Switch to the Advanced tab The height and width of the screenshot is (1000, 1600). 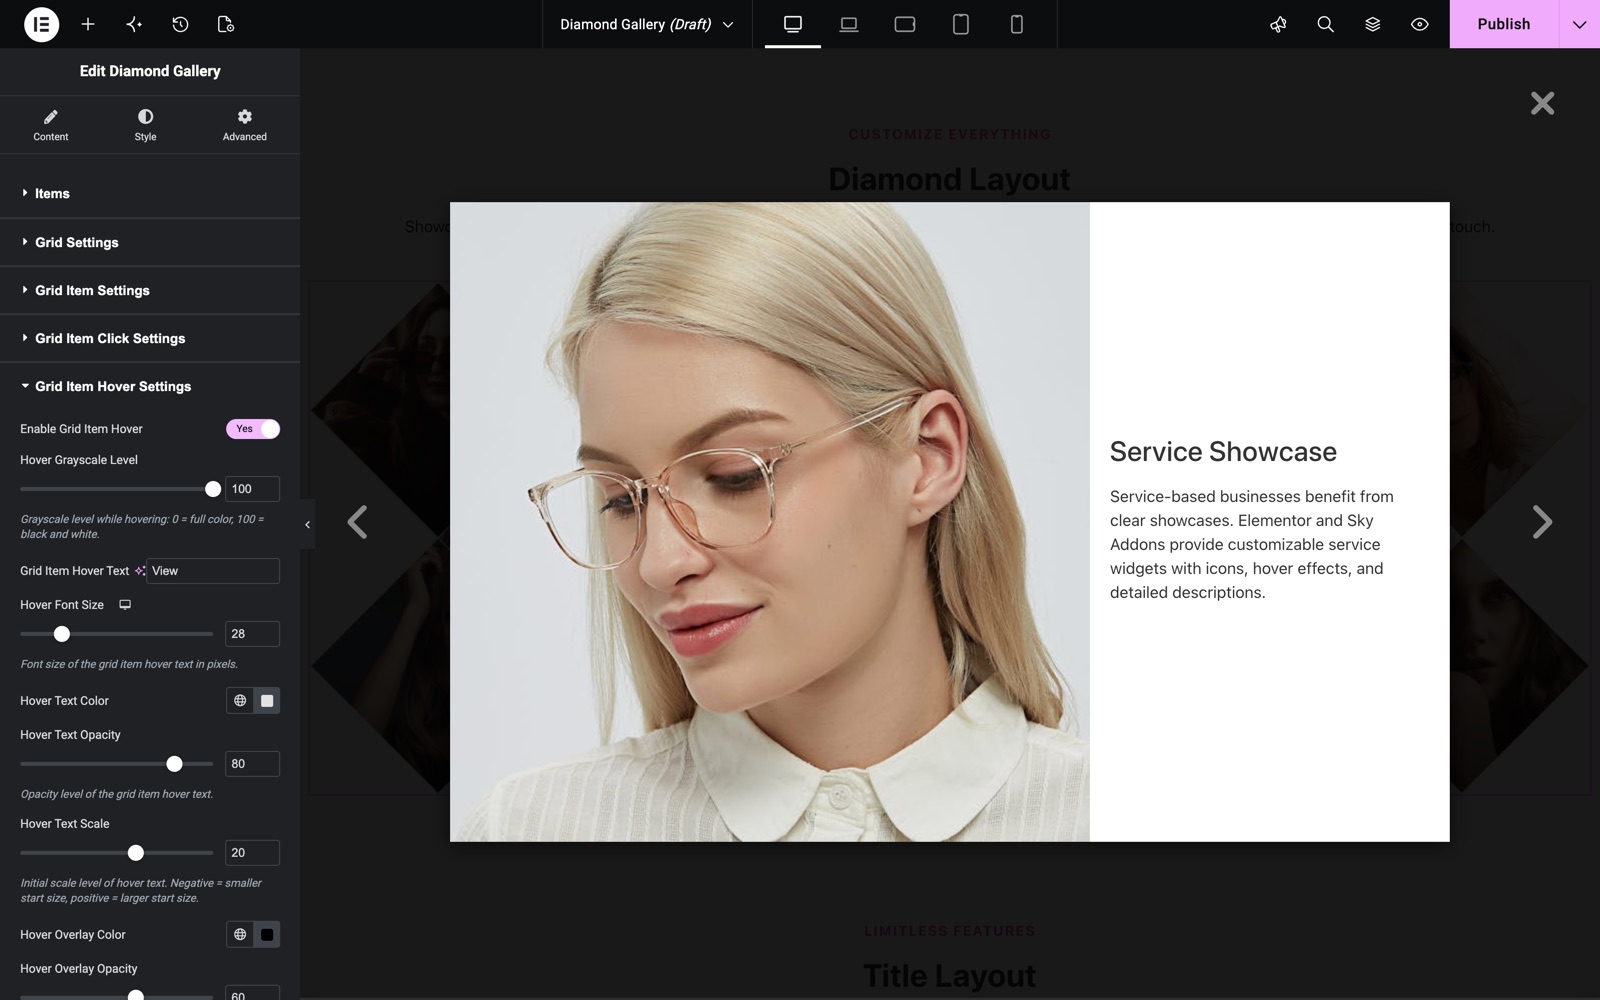(x=245, y=125)
